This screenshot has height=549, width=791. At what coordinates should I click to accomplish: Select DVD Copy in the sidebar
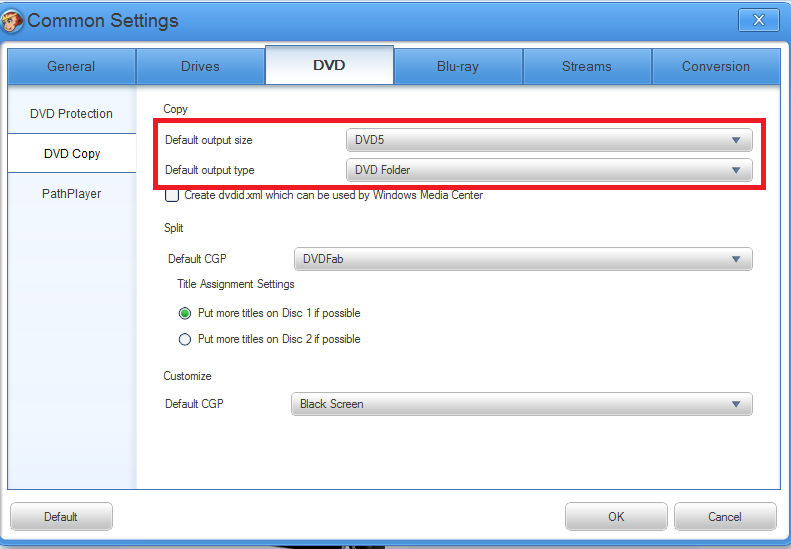coord(72,153)
